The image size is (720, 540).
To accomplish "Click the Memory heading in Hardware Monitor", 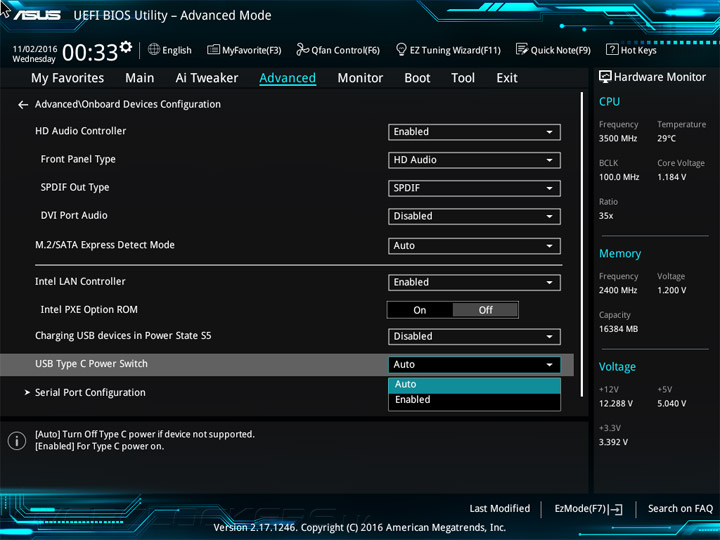I will [x=620, y=253].
